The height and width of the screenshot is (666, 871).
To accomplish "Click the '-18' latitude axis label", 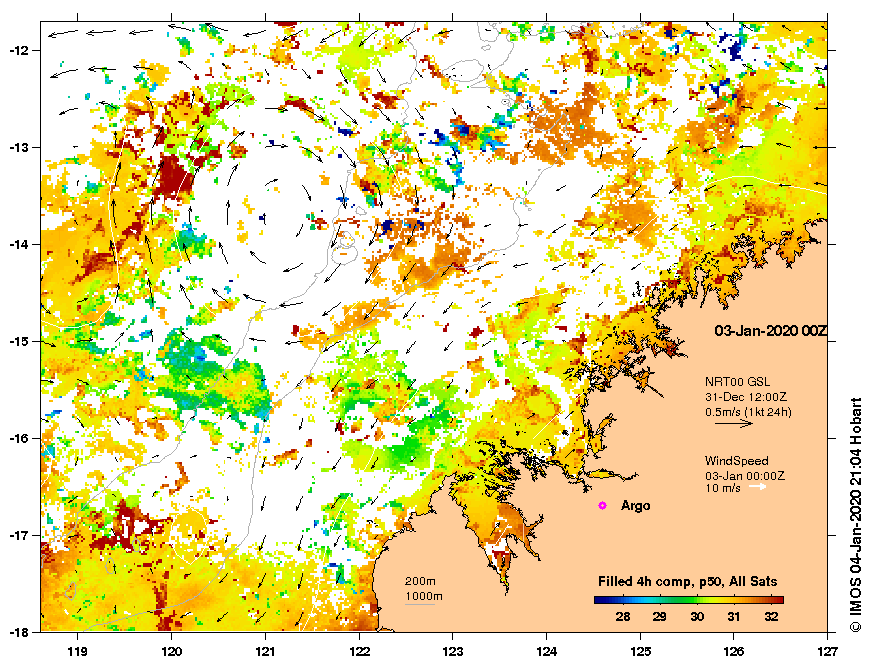I will (18, 632).
